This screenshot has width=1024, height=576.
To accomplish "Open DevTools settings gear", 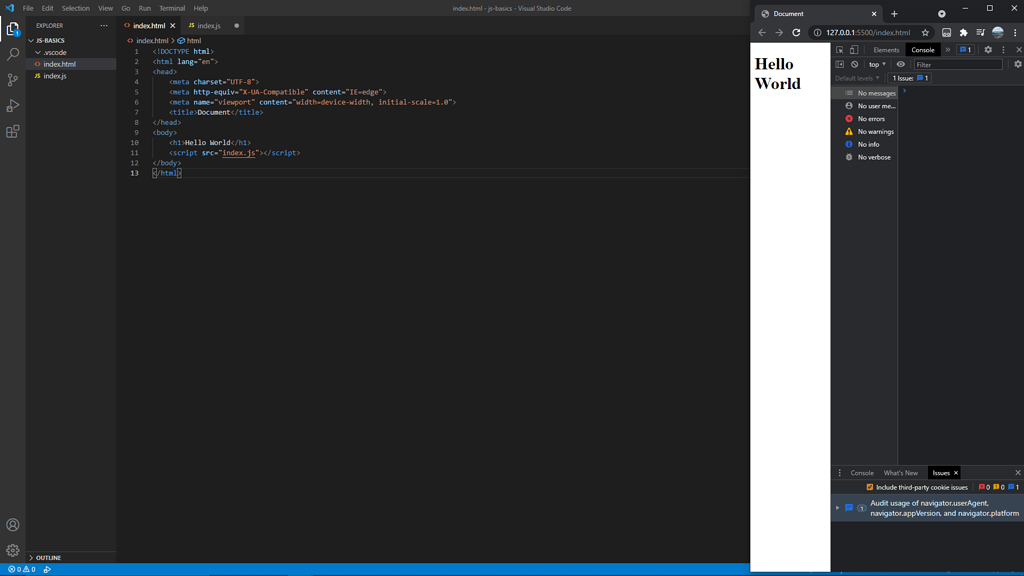I will pyautogui.click(x=988, y=50).
